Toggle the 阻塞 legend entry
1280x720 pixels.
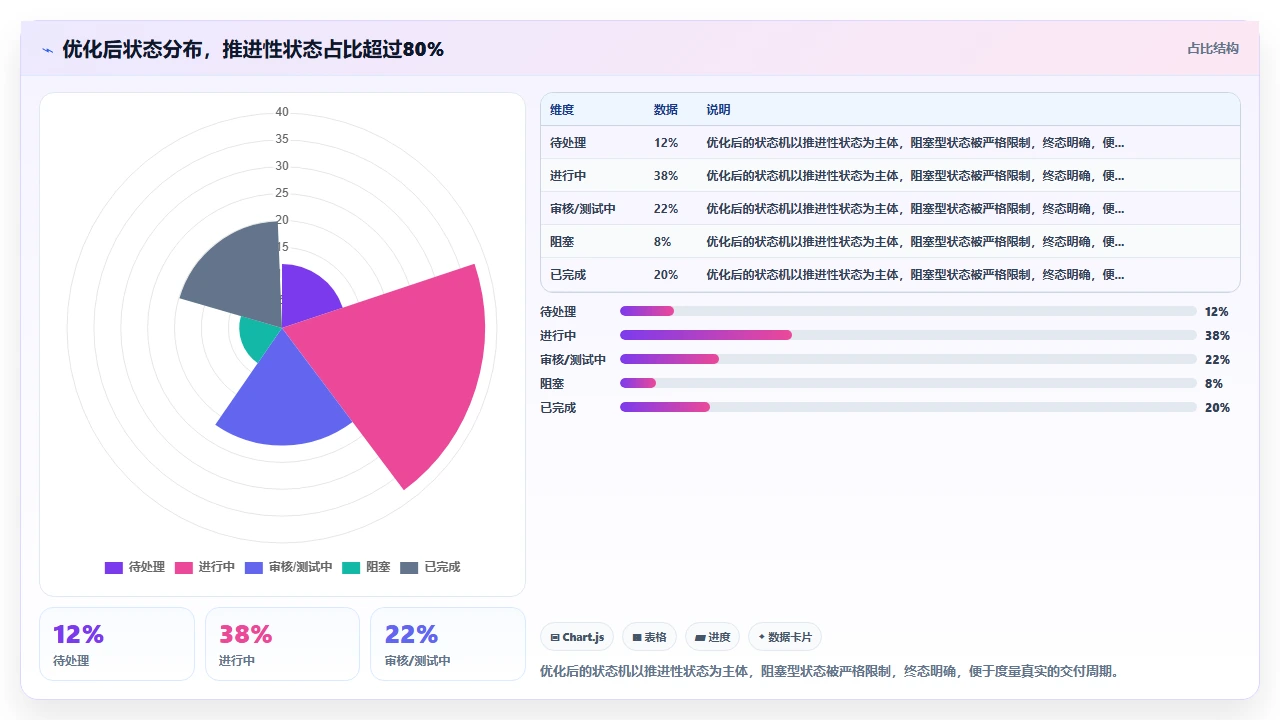click(366, 567)
